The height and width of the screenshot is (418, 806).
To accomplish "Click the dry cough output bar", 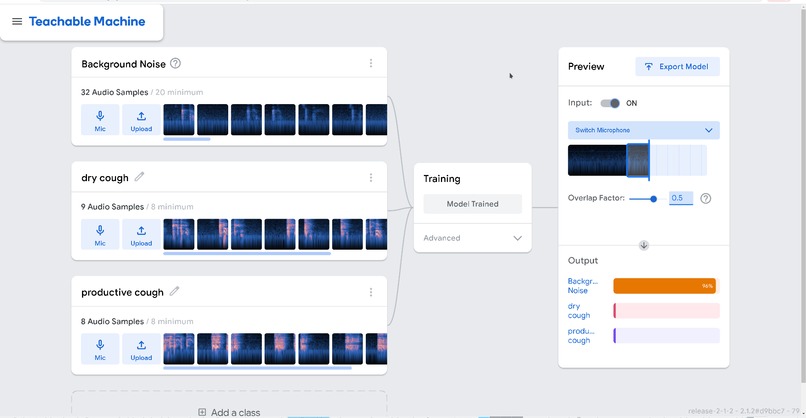I will (x=666, y=311).
